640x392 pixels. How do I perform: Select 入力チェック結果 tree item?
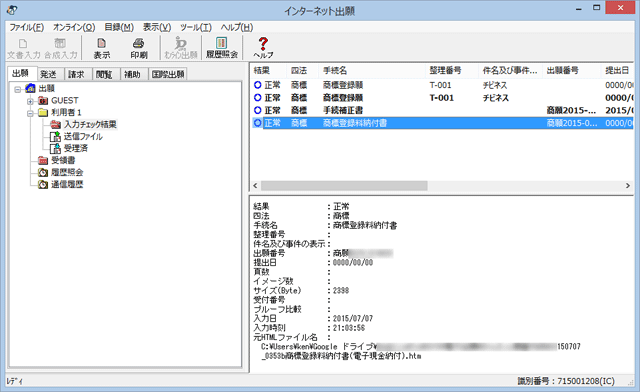click(90, 124)
